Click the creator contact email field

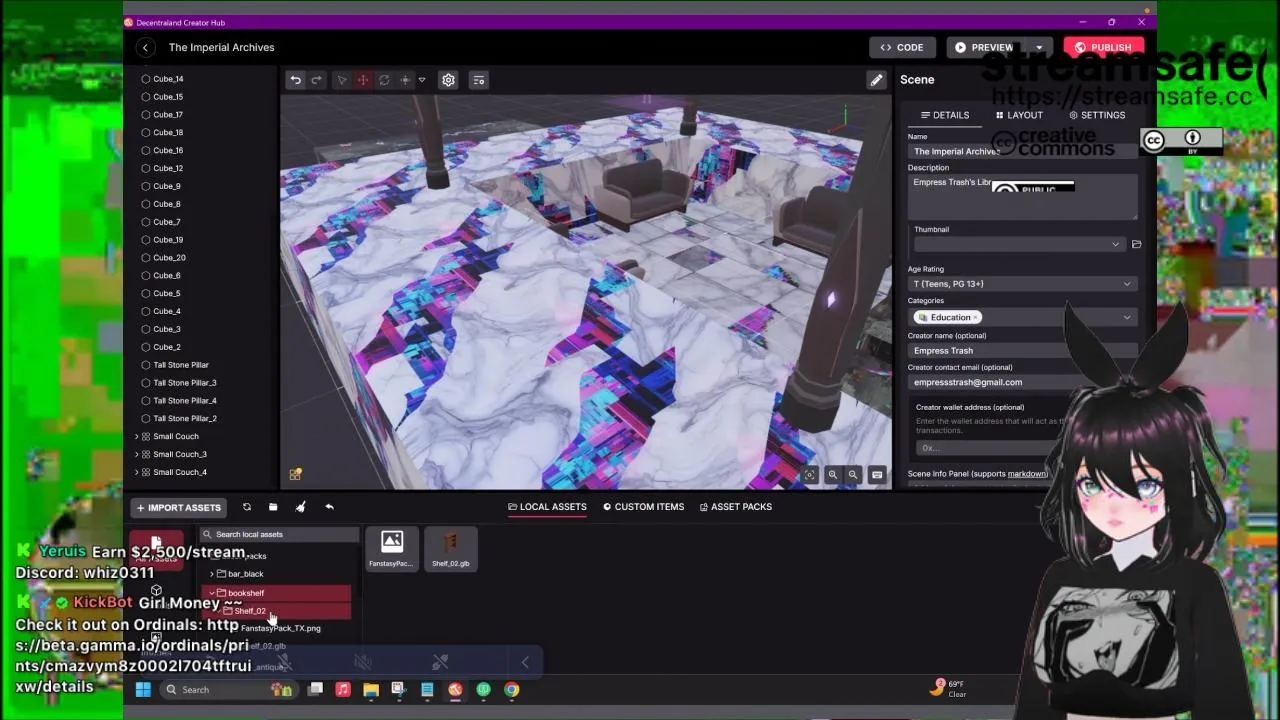(1022, 382)
